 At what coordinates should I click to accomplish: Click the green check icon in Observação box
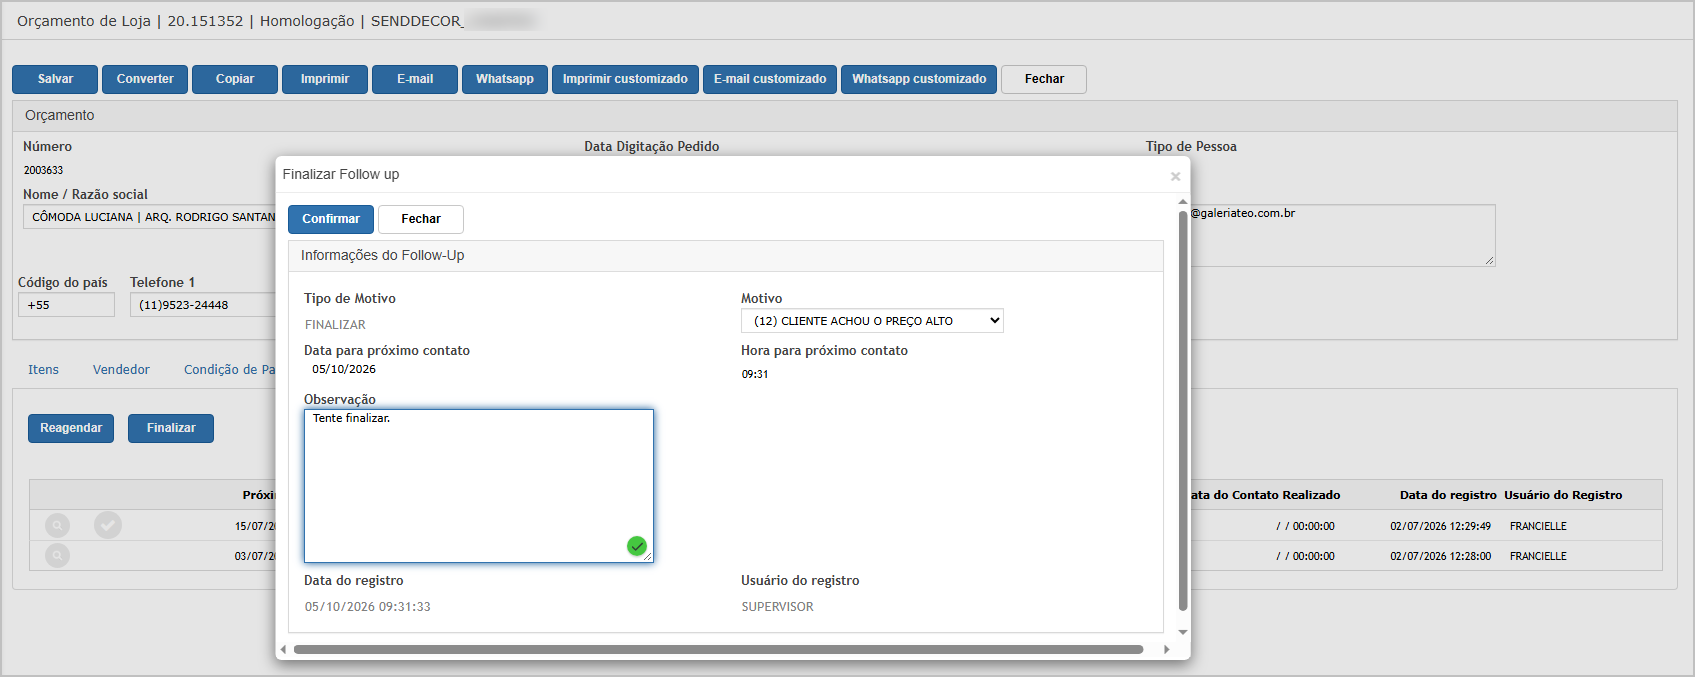tap(637, 546)
